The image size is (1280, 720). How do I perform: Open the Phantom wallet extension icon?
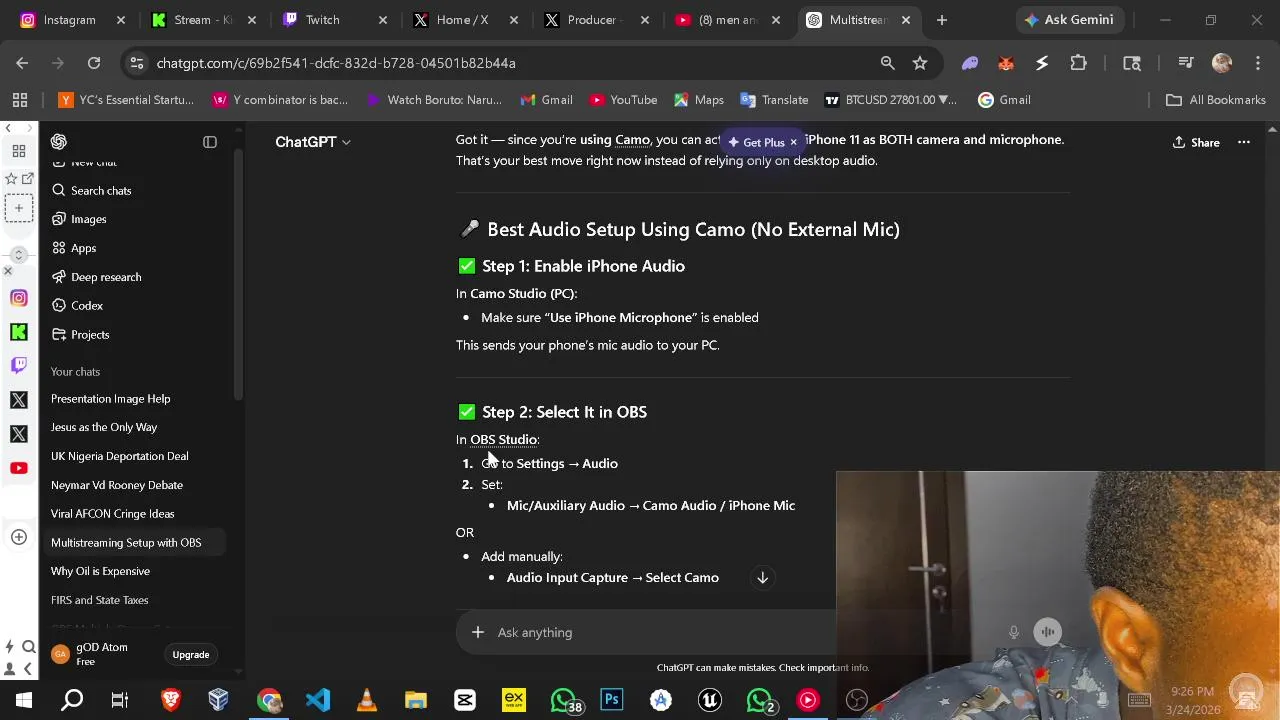click(x=970, y=63)
